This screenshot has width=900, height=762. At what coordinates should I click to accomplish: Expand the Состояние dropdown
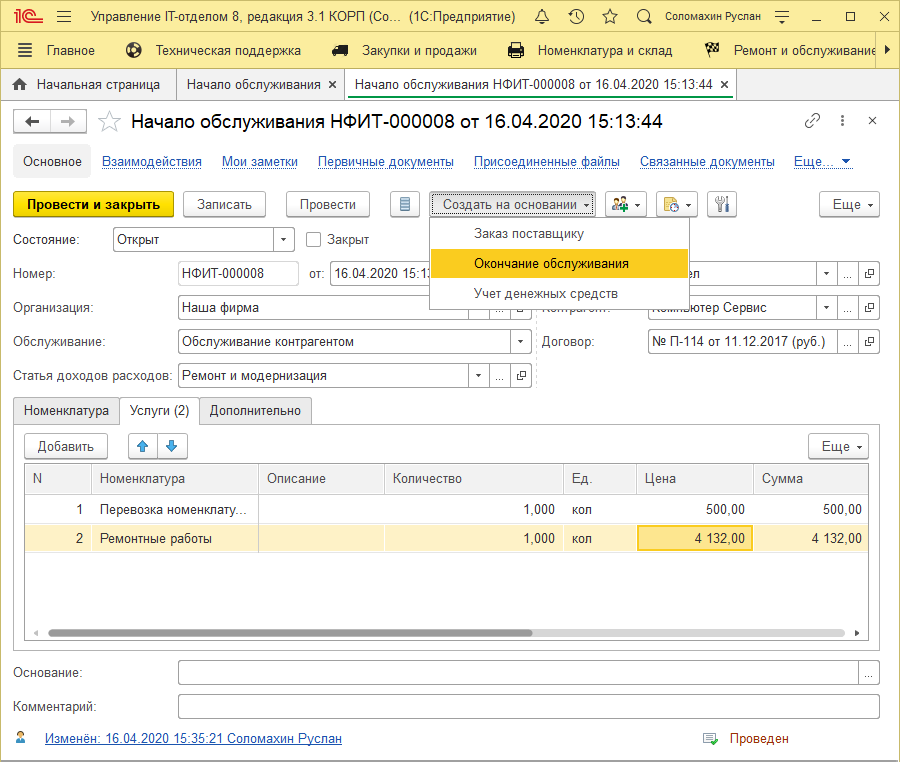click(x=284, y=240)
